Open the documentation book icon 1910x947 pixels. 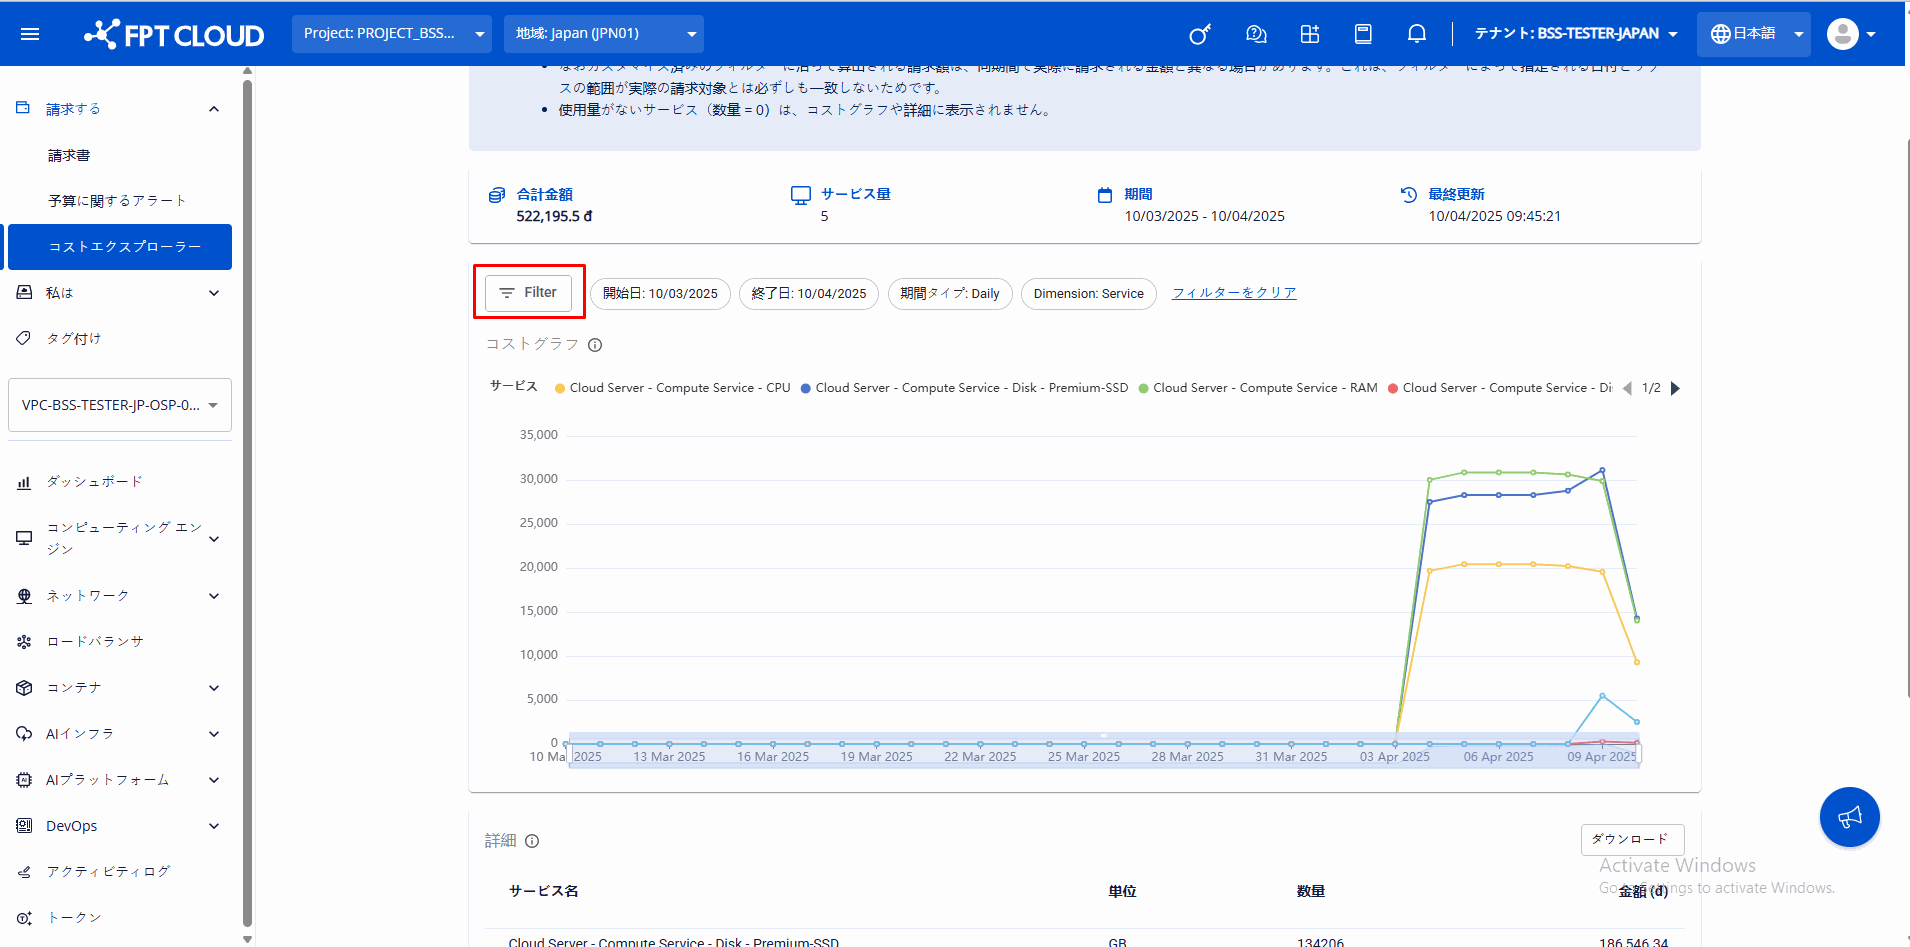pyautogui.click(x=1363, y=34)
